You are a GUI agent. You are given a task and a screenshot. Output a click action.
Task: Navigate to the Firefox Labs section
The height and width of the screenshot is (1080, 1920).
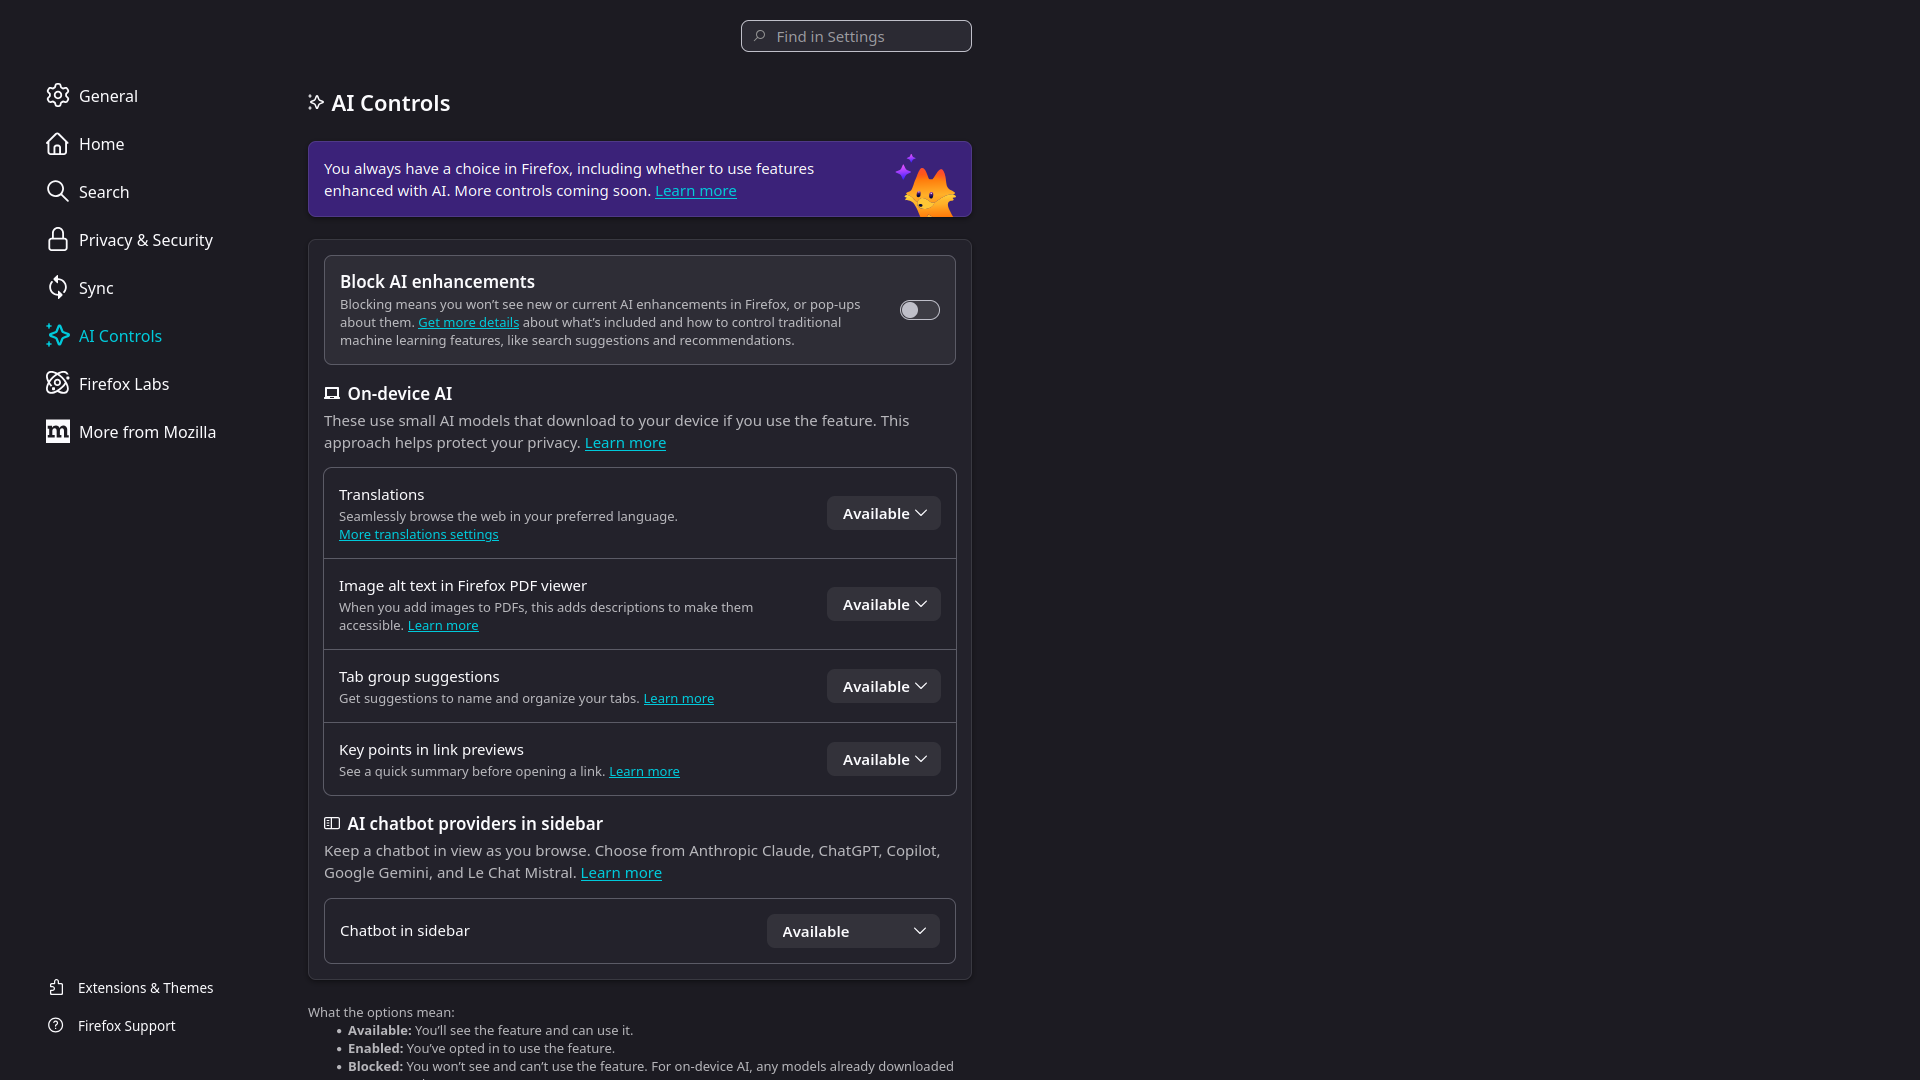(123, 383)
